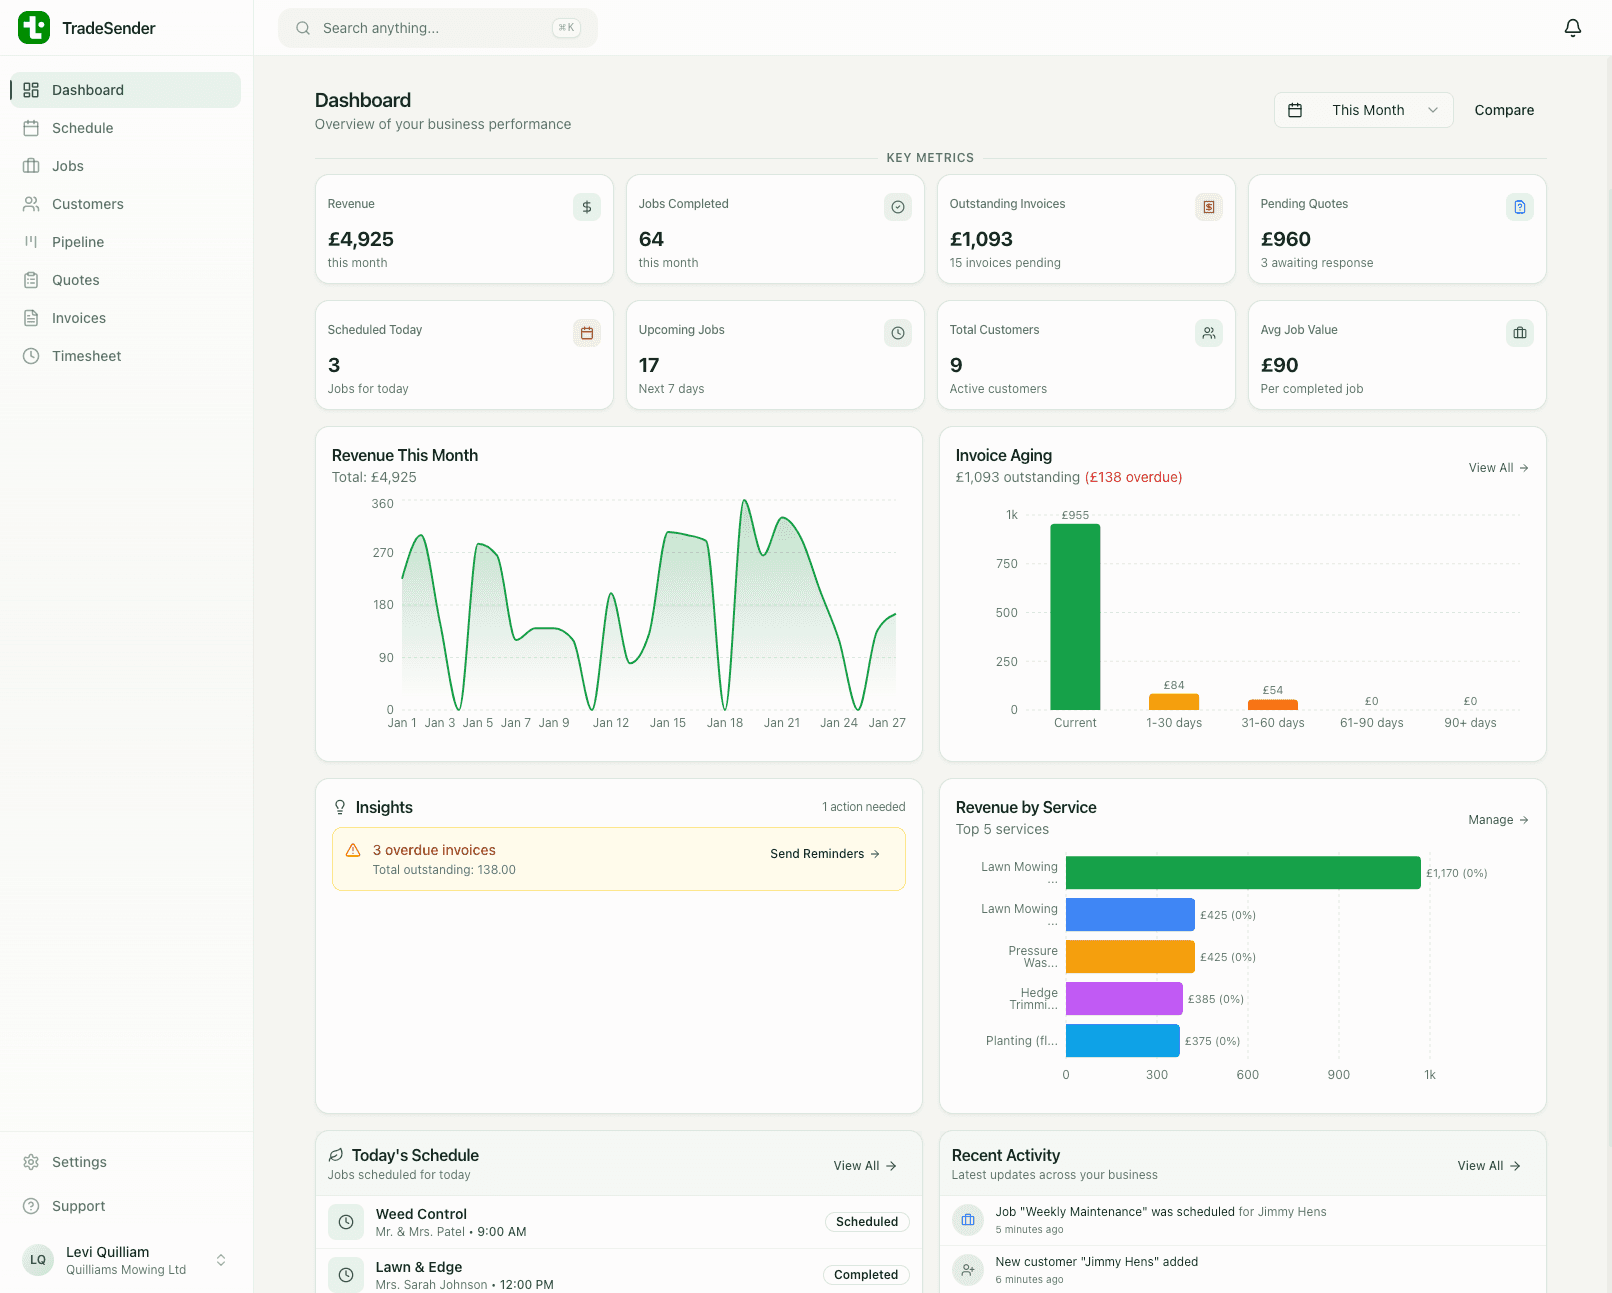
Task: Click Manage next to Revenue by Service
Action: point(1497,819)
